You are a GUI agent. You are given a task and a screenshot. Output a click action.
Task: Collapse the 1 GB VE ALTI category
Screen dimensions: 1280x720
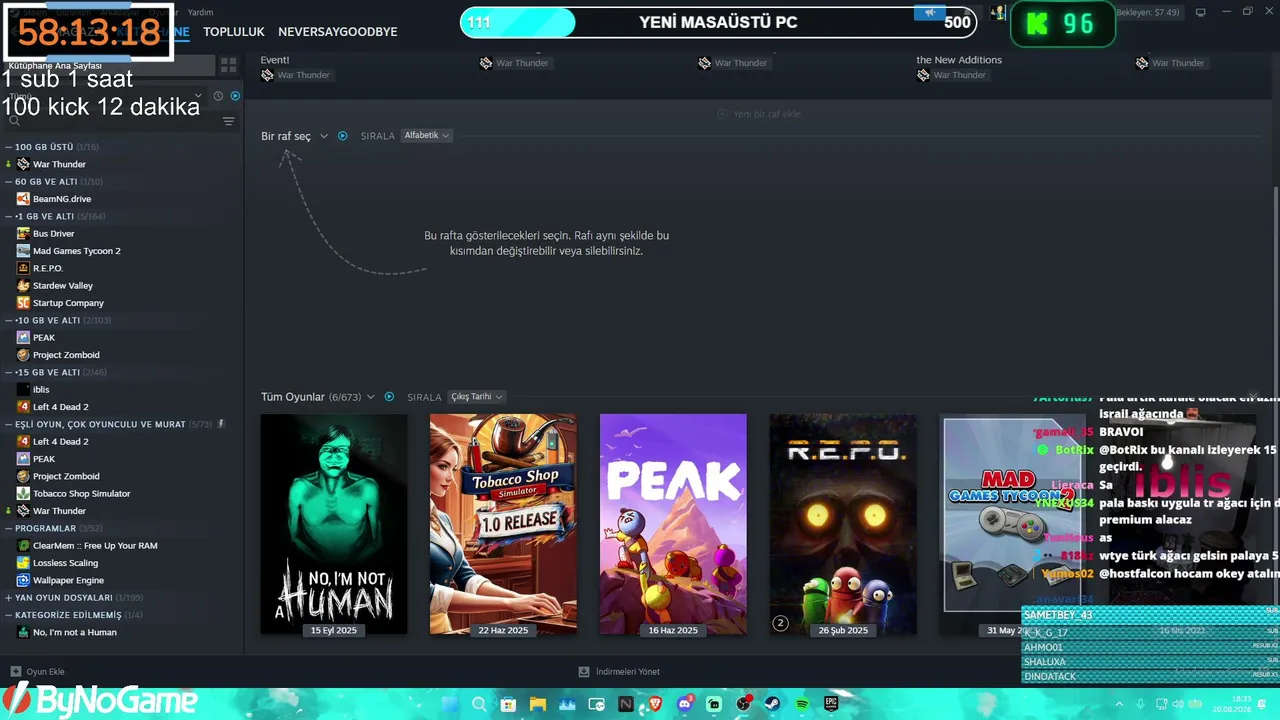tap(9, 216)
